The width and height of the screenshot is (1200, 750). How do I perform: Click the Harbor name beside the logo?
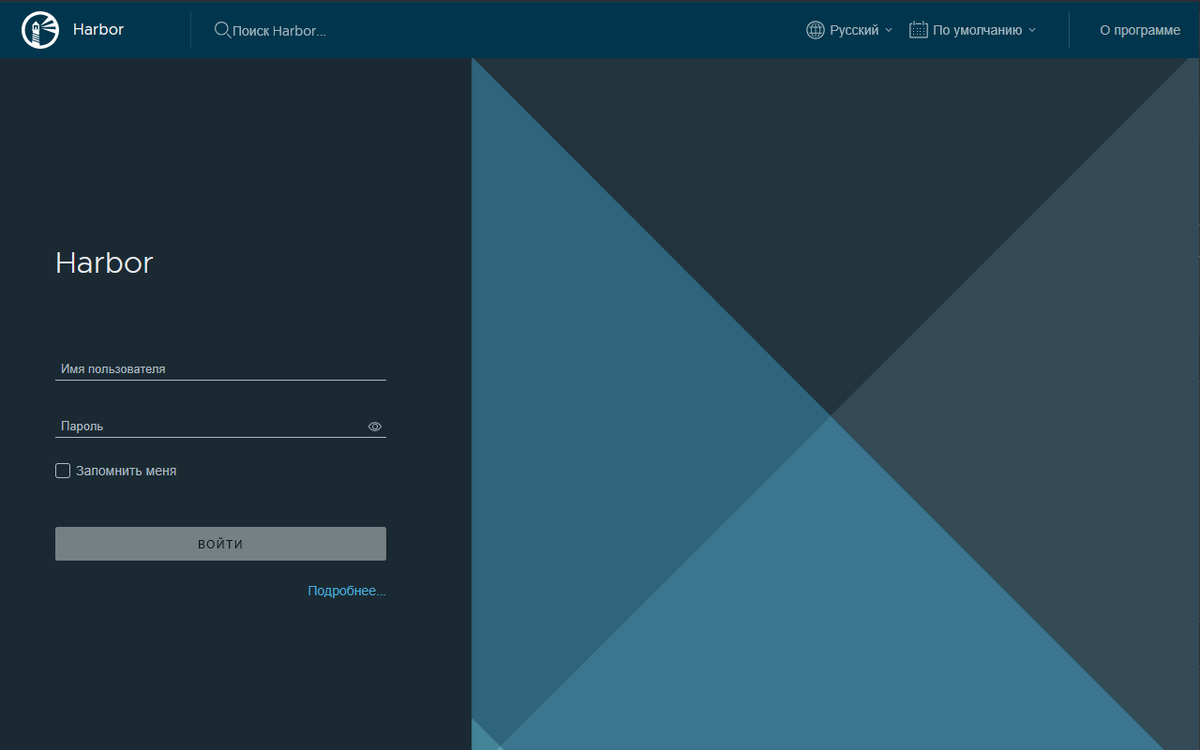point(98,30)
